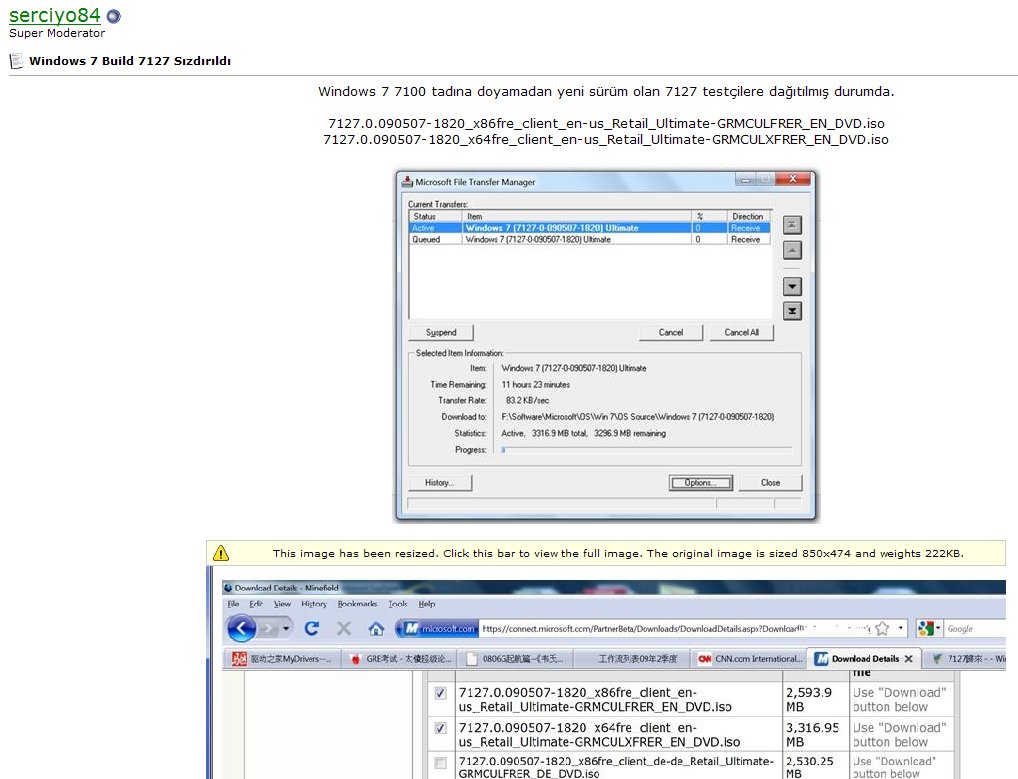Uncheck the x64fre EN DVD iso checkbox
This screenshot has width=1018, height=779.
coord(440,728)
